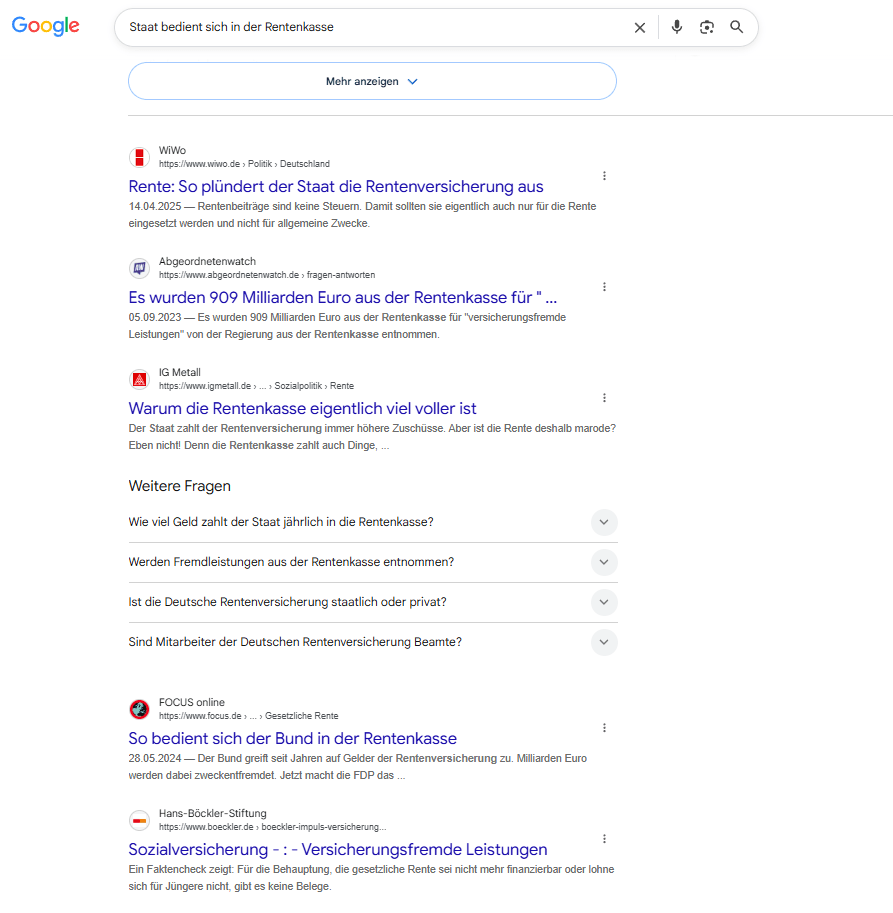The width and height of the screenshot is (893, 913).
Task: Expand 'Ist die Deutsche Rentenversicherung staatlich oder privat?'
Action: [x=373, y=602]
